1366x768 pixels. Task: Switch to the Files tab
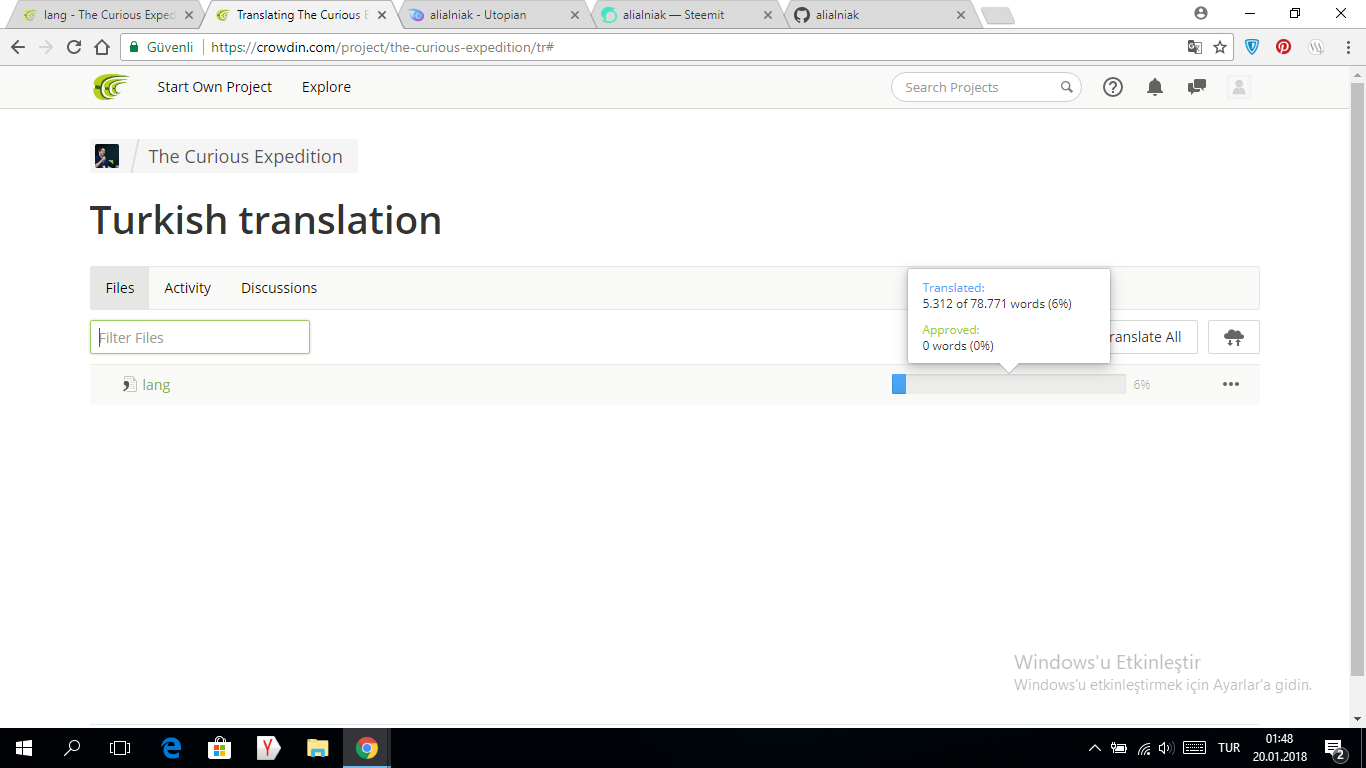[x=120, y=288]
